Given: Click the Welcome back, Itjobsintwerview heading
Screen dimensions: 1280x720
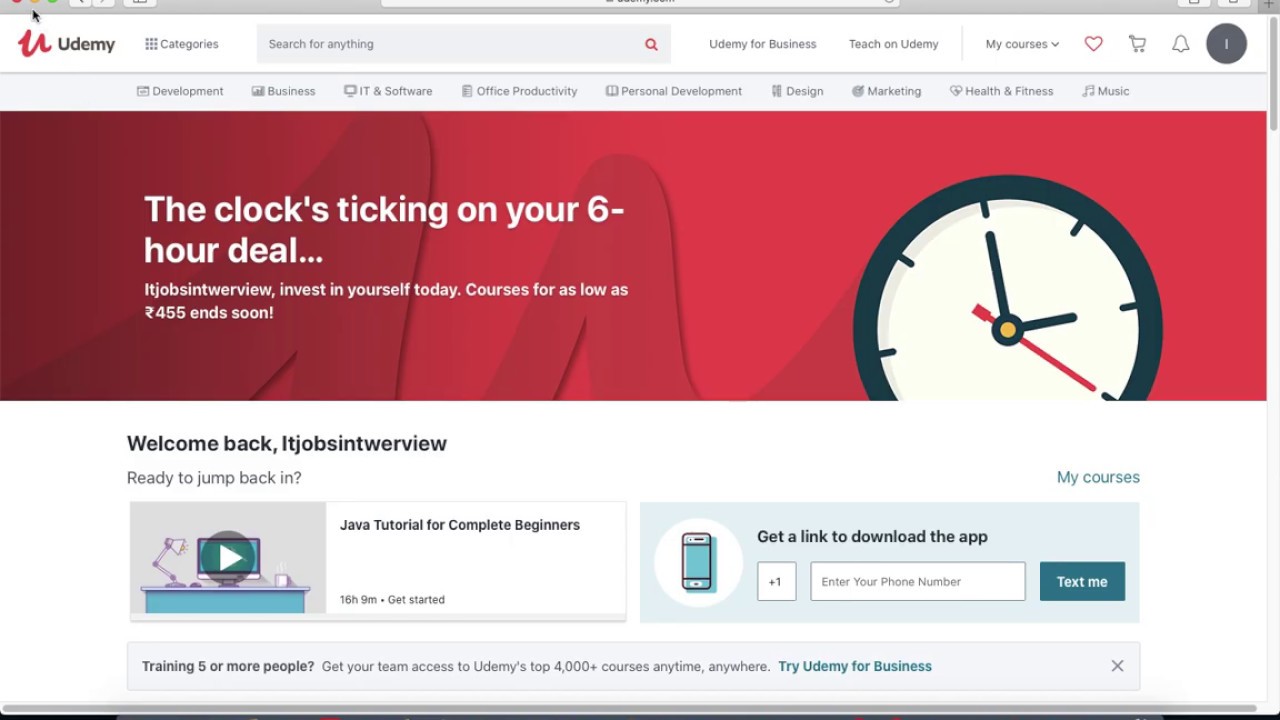Looking at the screenshot, I should pos(287,443).
